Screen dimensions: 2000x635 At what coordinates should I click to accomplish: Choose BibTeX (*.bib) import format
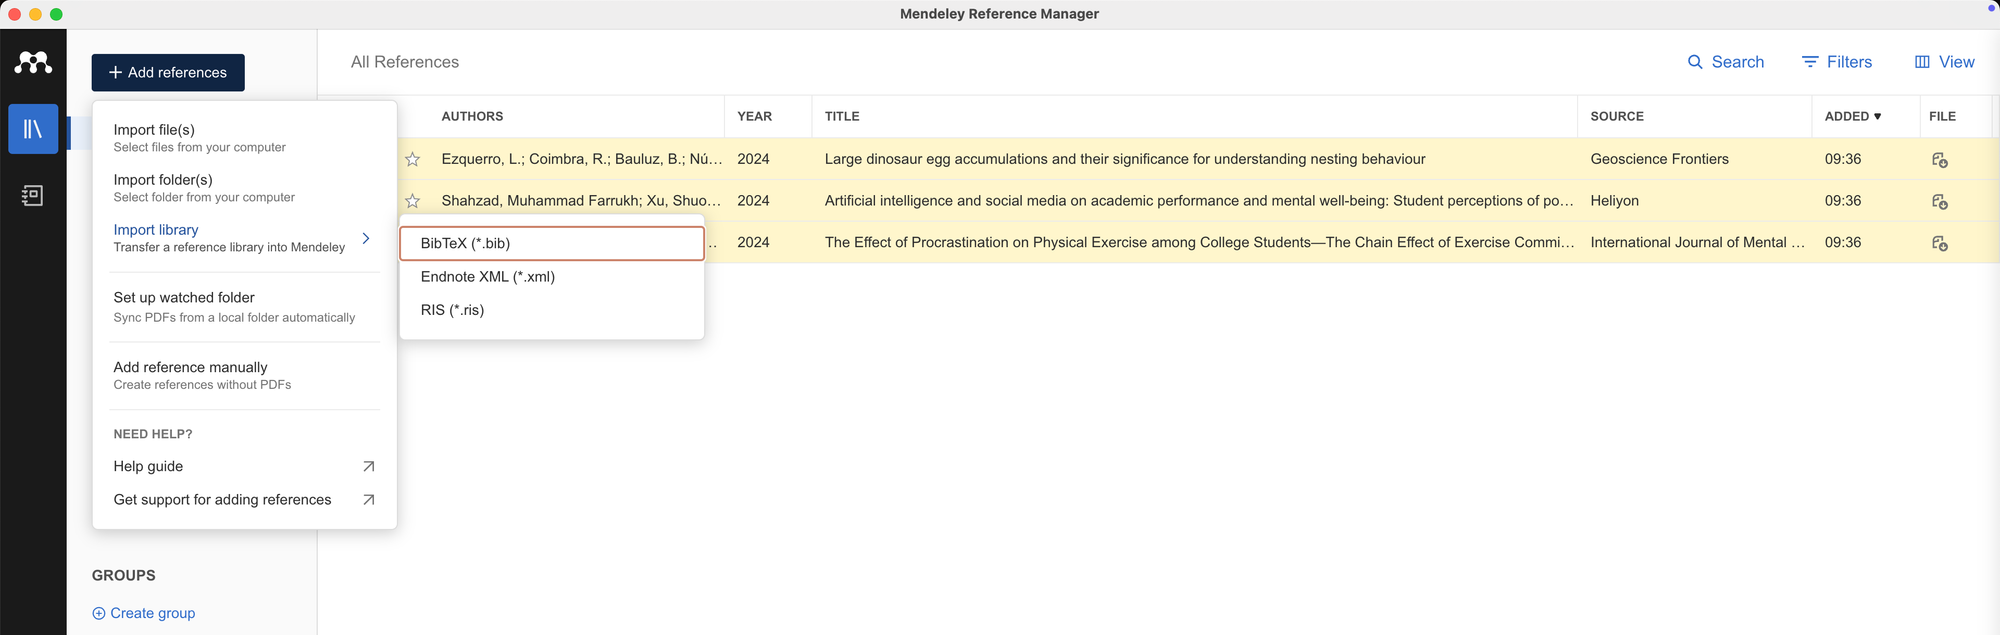(552, 243)
